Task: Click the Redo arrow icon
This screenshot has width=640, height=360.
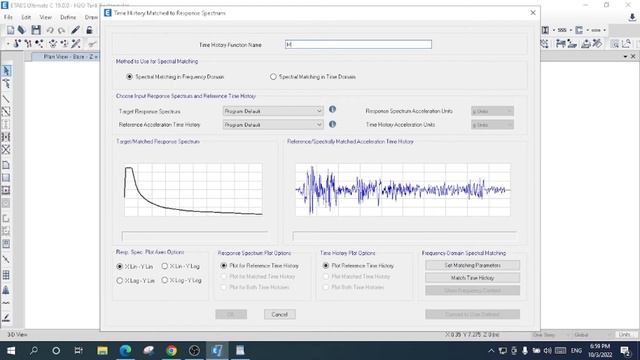Action: (x=62, y=30)
